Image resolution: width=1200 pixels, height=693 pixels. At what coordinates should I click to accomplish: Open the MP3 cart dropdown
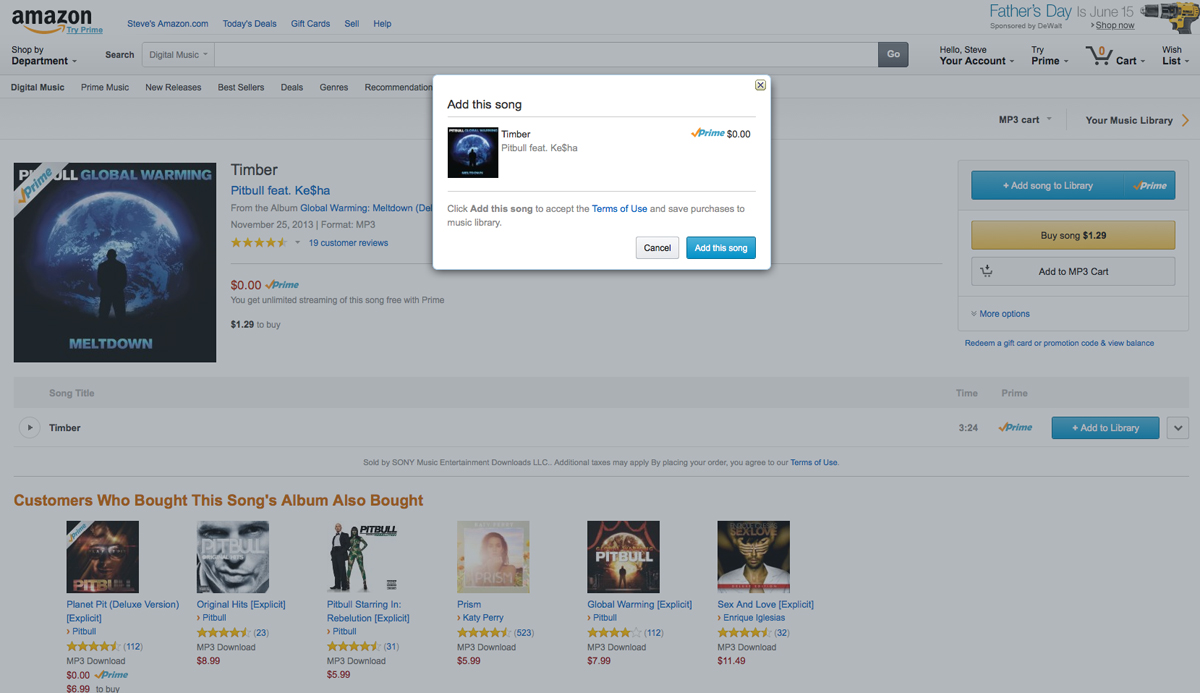[1025, 120]
